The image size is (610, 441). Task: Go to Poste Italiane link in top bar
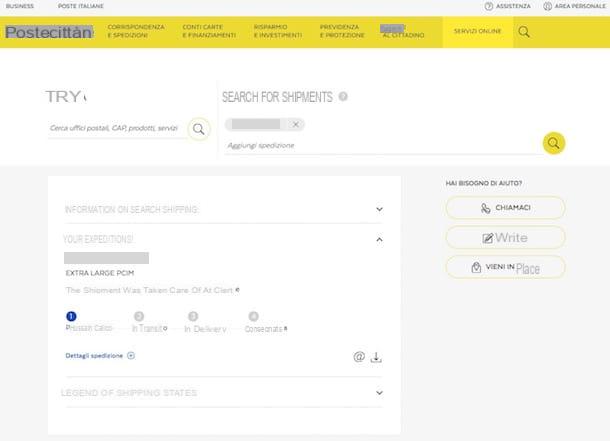[81, 6]
